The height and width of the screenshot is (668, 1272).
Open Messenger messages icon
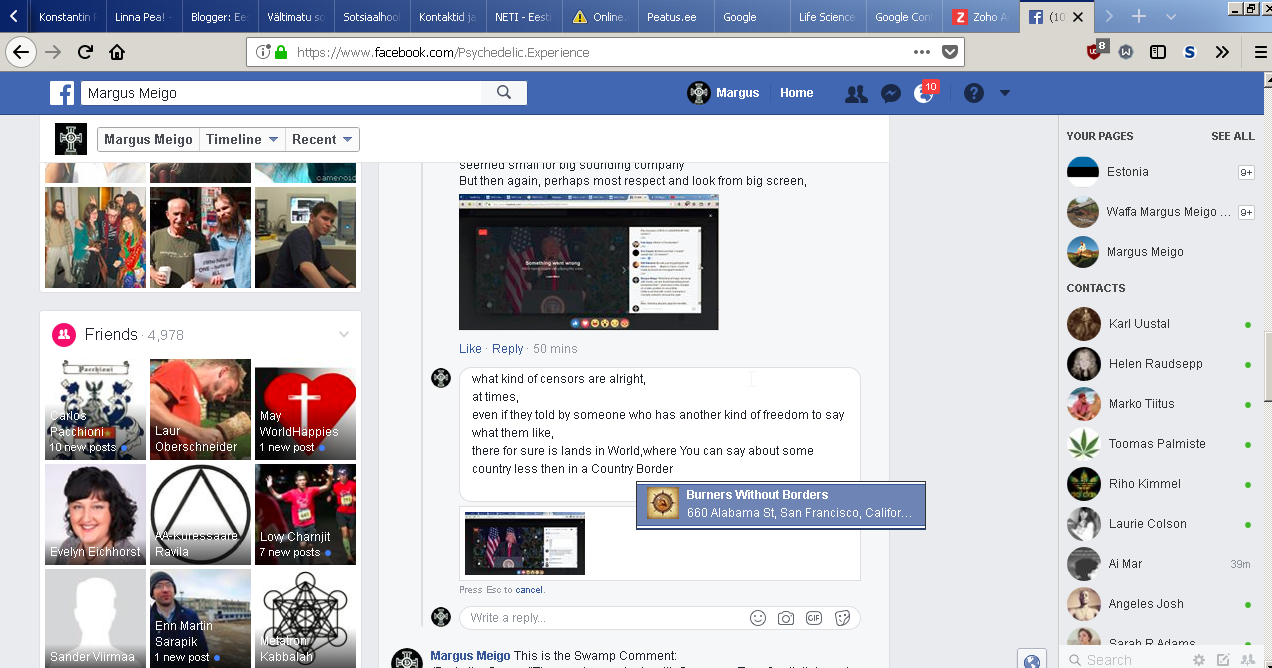(890, 93)
